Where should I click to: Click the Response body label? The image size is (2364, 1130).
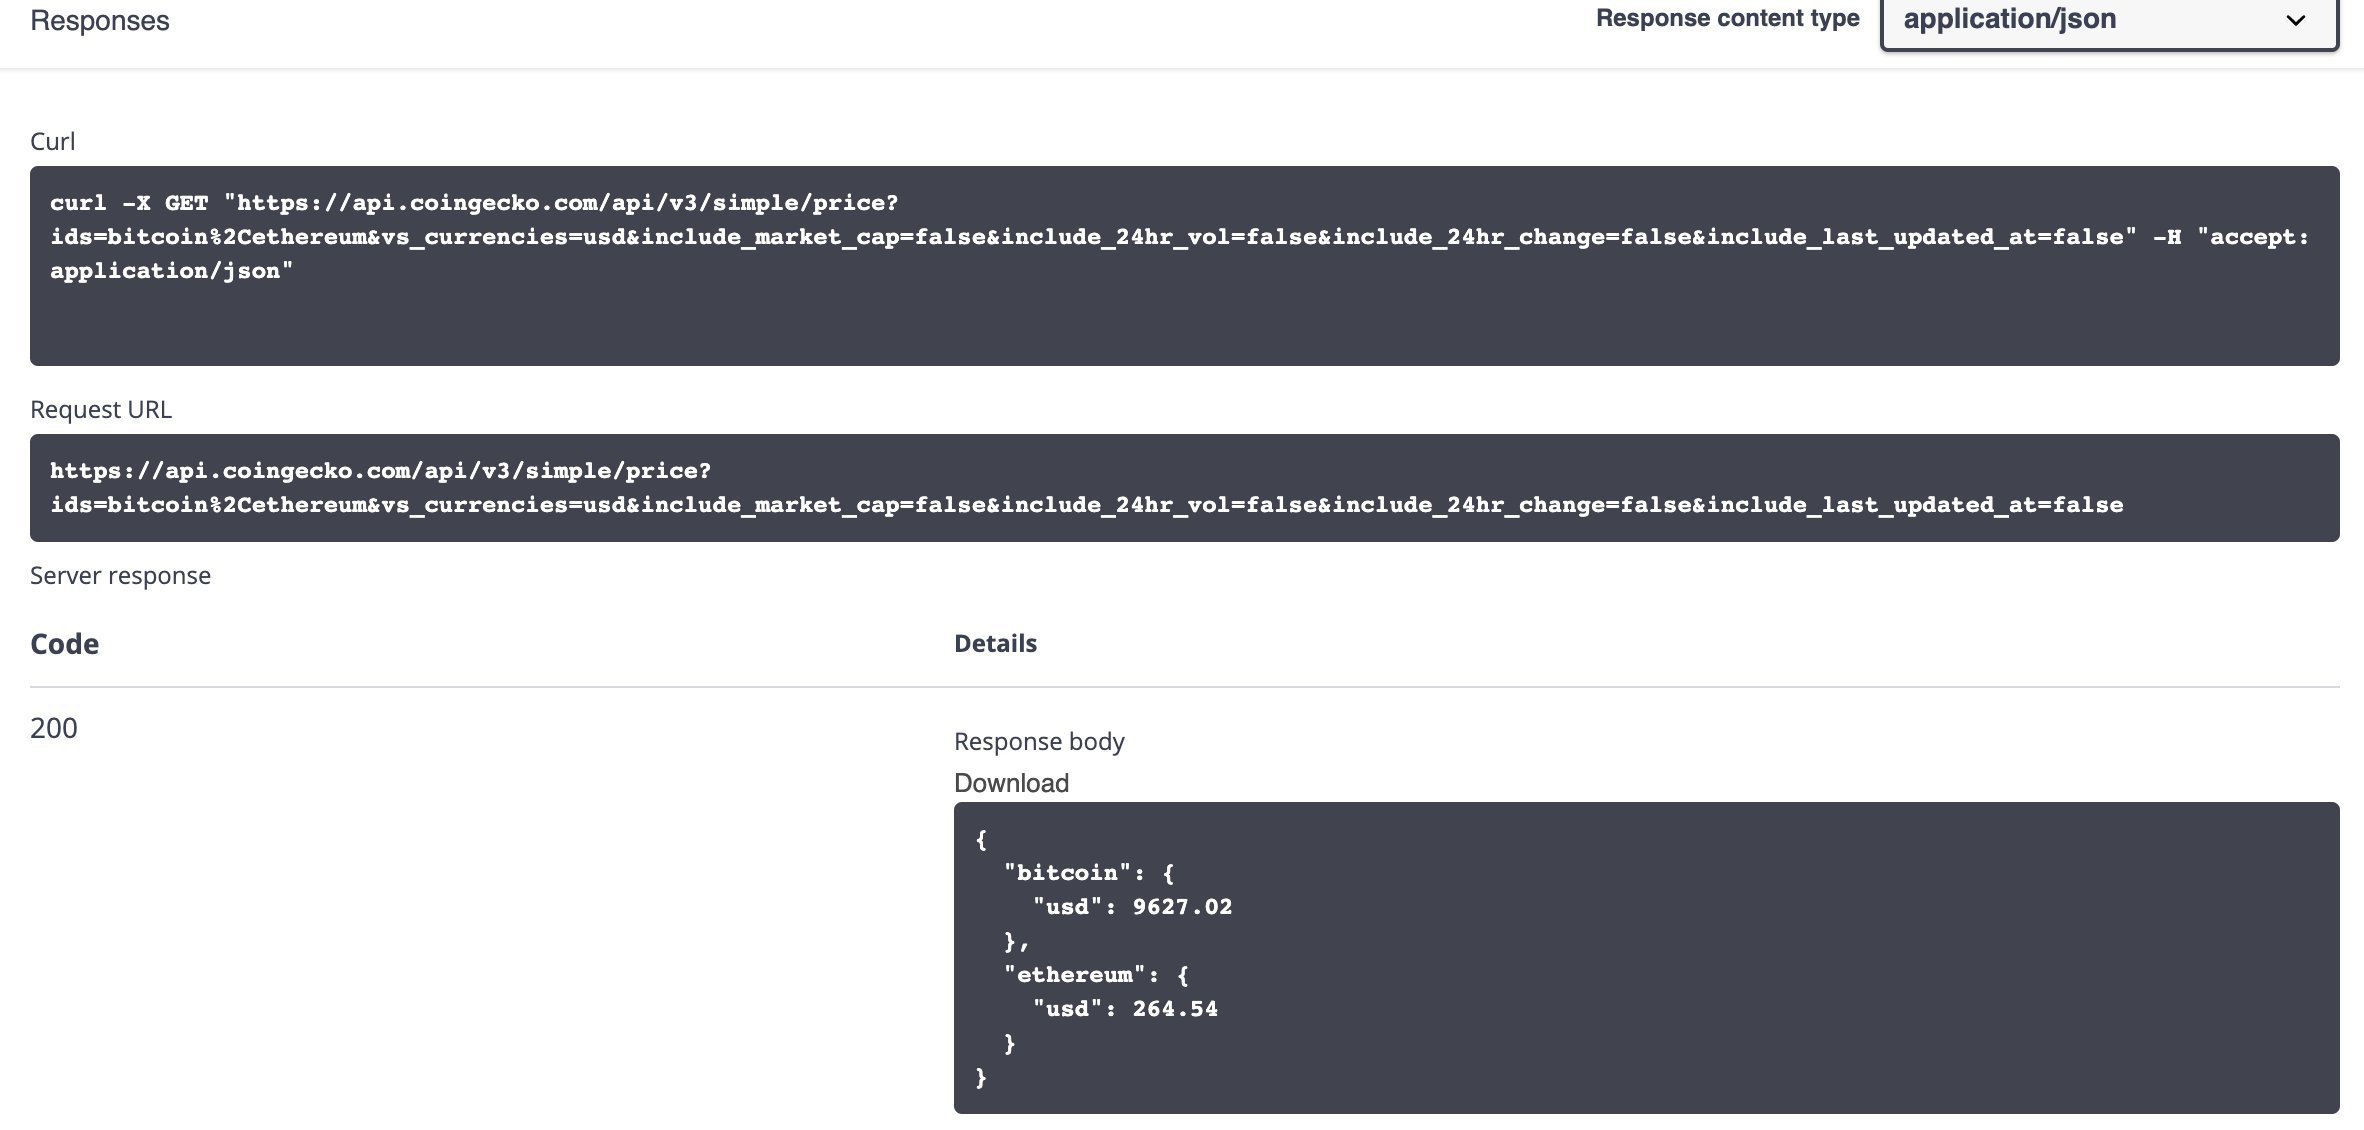pyautogui.click(x=1040, y=741)
